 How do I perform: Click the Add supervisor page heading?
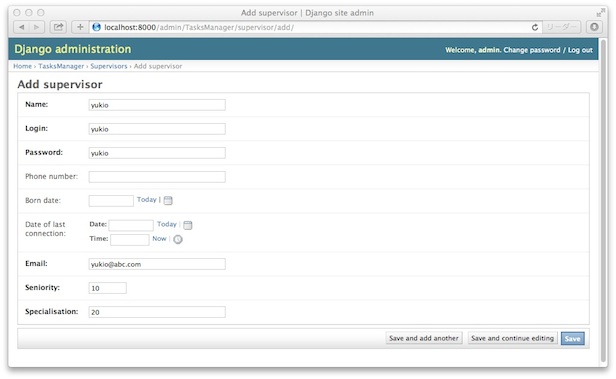pos(60,84)
